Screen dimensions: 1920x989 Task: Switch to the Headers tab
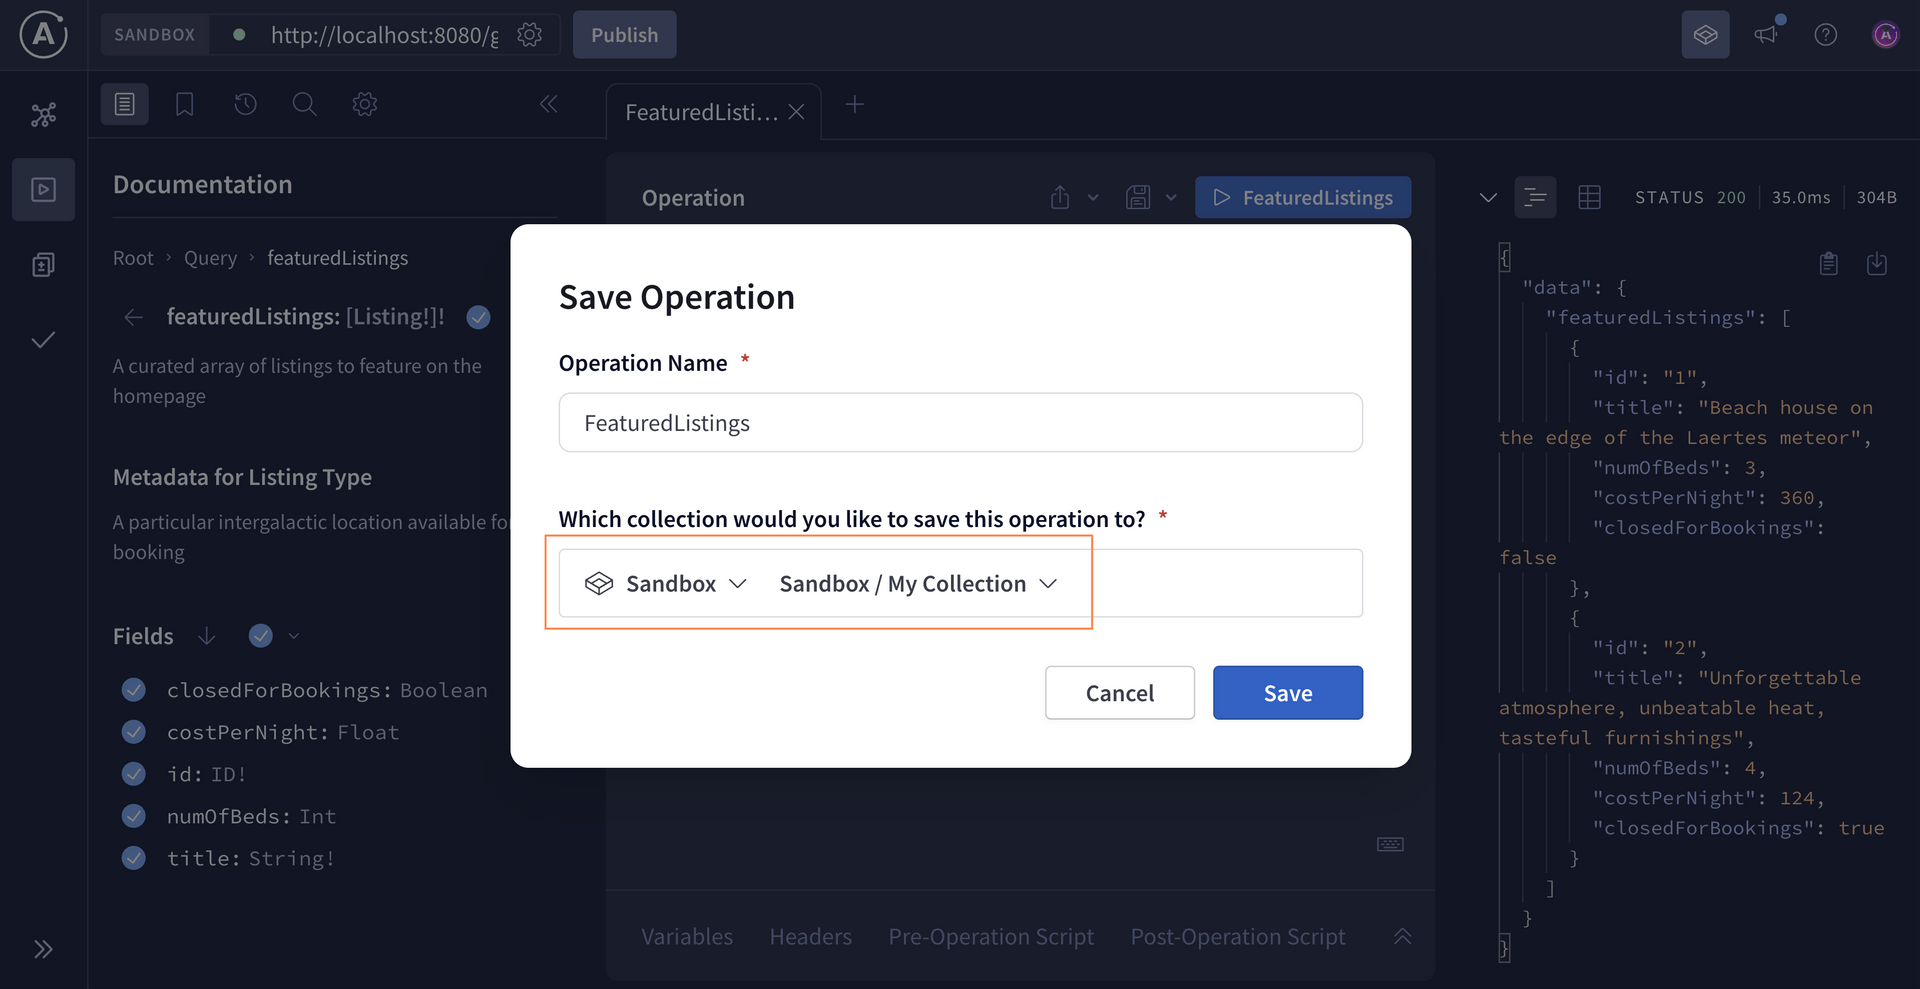(810, 936)
